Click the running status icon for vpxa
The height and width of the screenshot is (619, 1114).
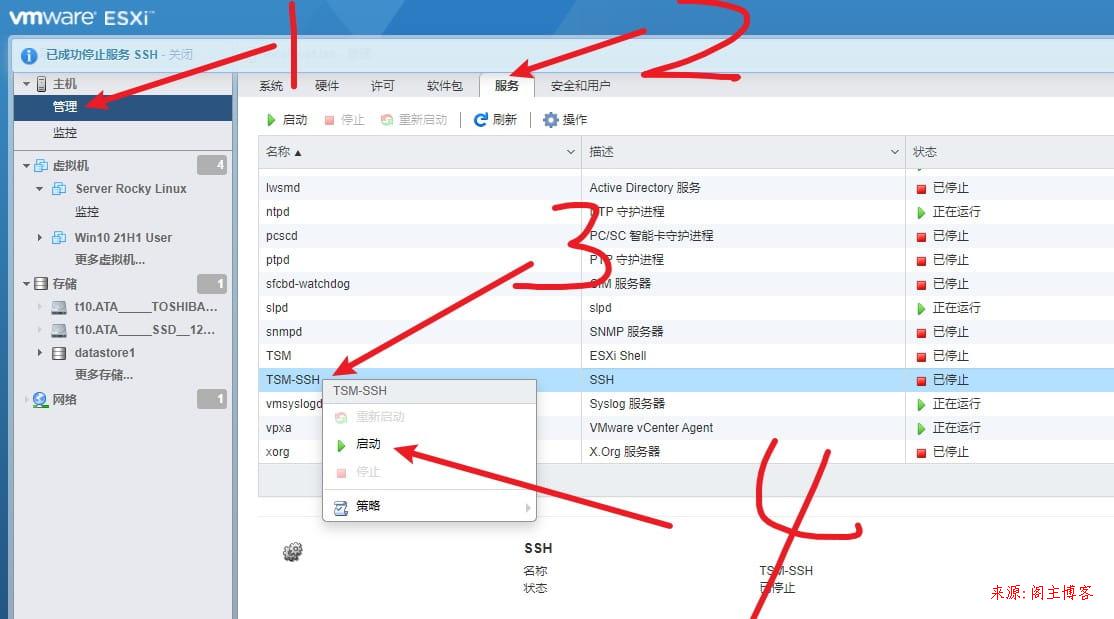click(921, 429)
